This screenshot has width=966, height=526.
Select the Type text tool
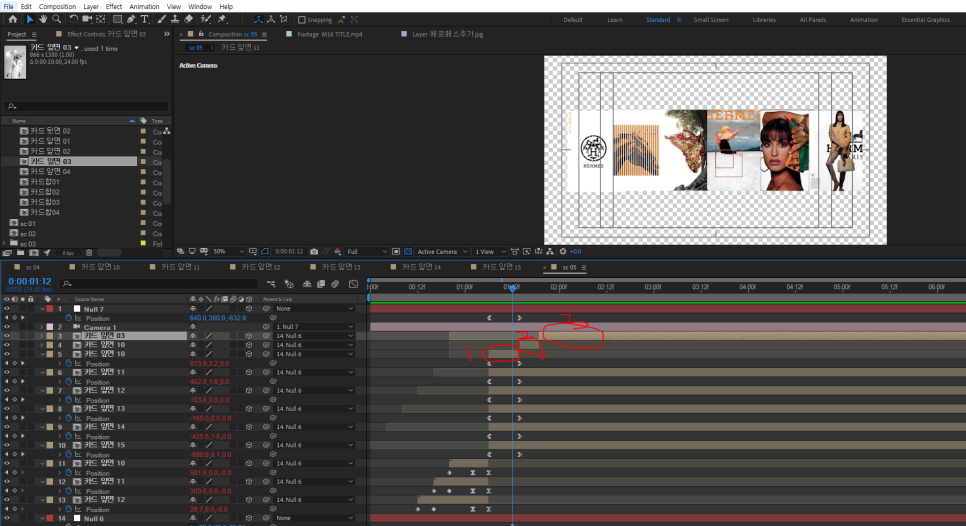(x=145, y=20)
